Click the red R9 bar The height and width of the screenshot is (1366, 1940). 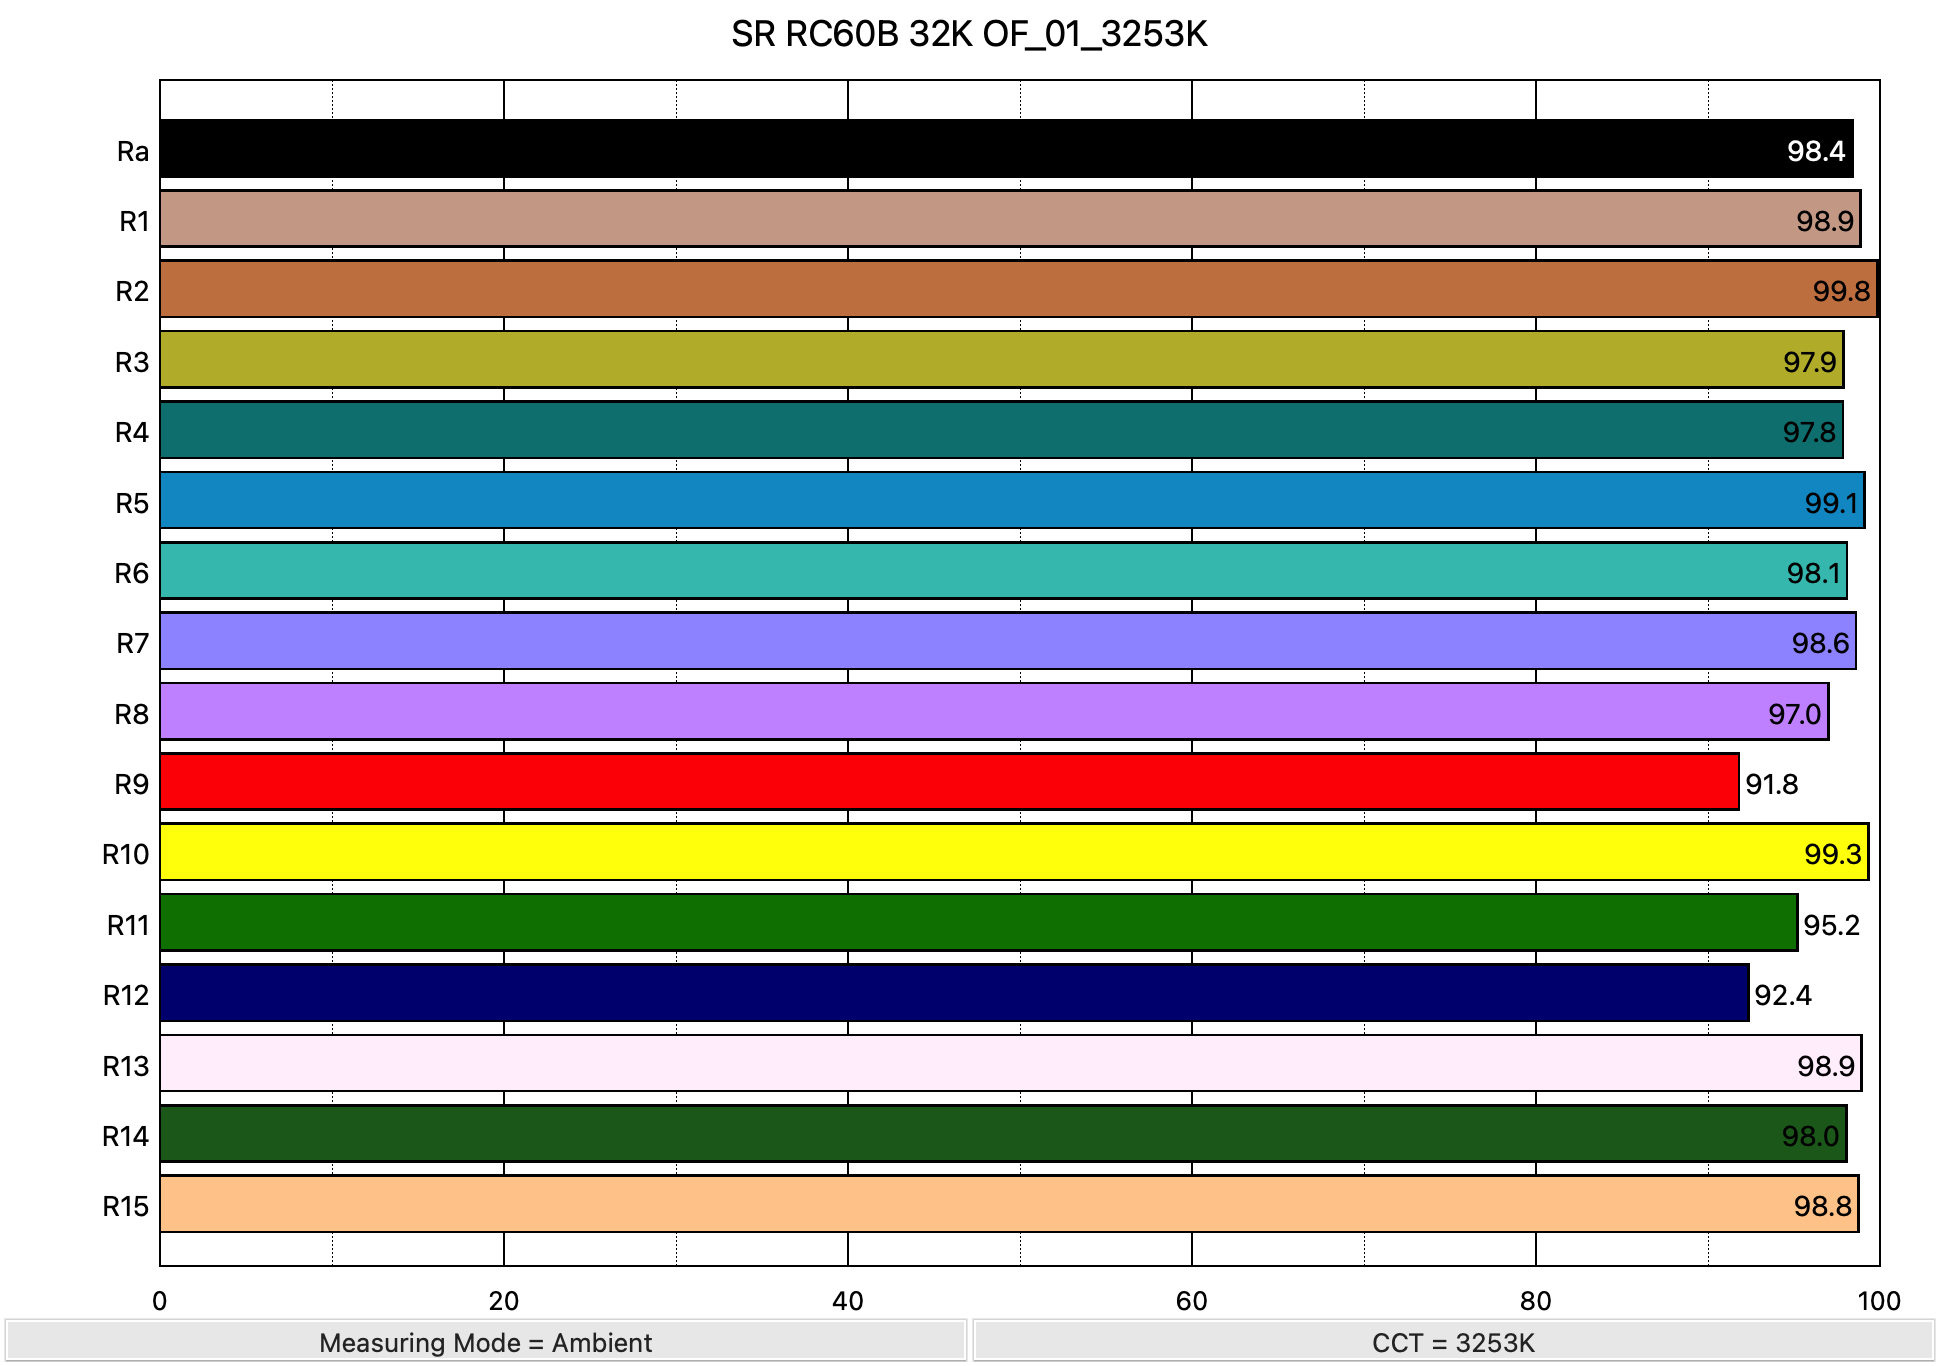[x=950, y=782]
